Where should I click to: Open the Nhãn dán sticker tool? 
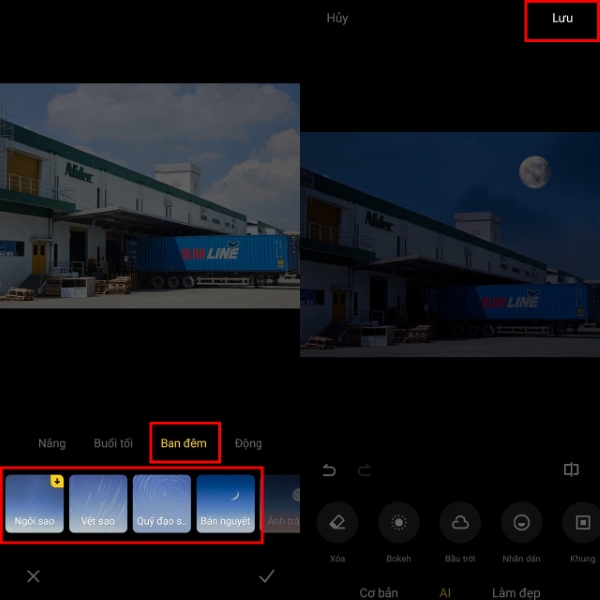pos(521,522)
